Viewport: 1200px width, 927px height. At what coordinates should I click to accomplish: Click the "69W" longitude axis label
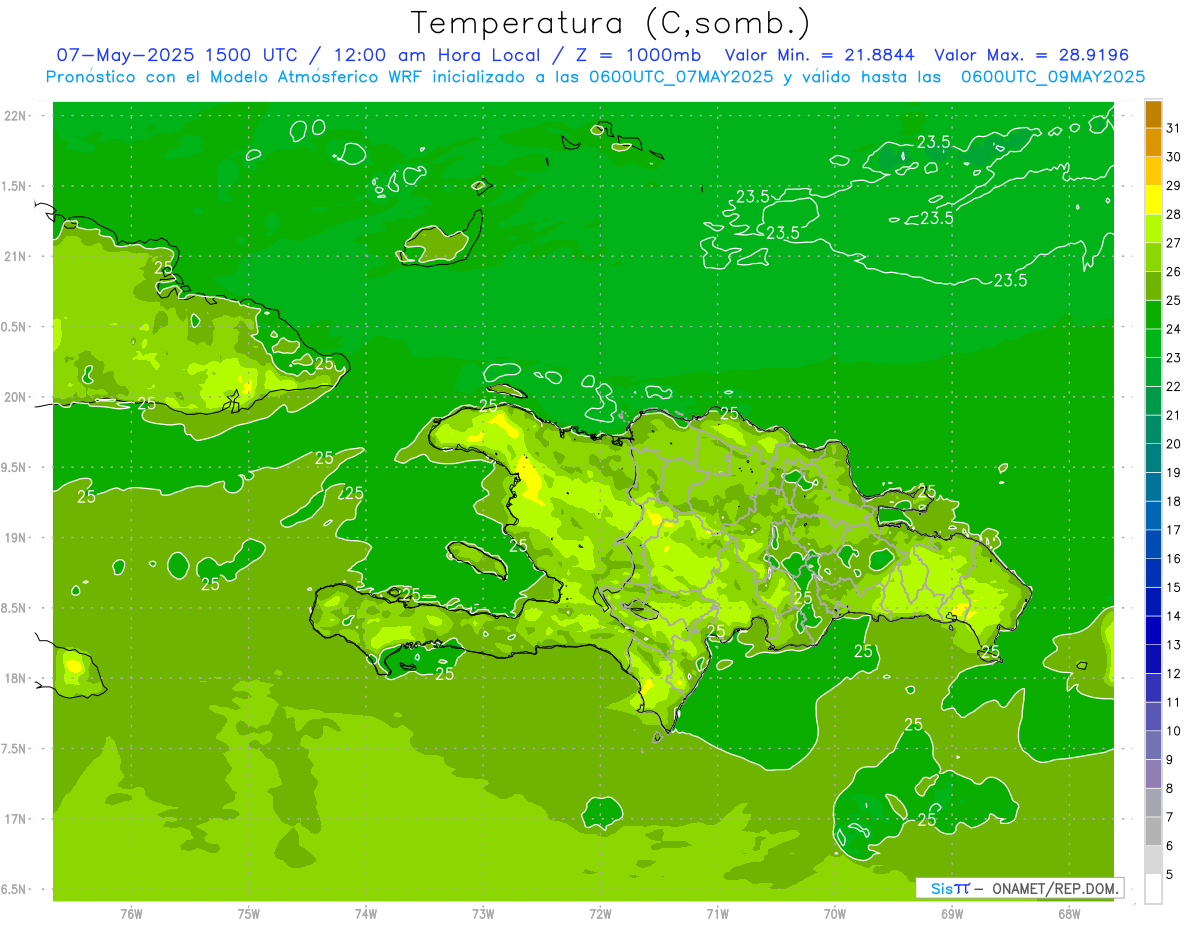click(x=951, y=914)
